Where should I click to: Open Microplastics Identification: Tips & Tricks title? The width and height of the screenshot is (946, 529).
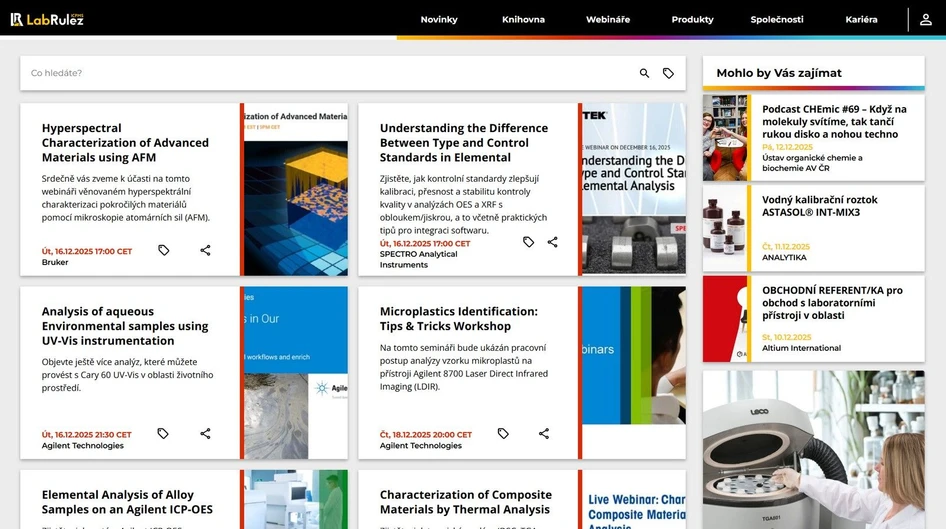(x=459, y=318)
